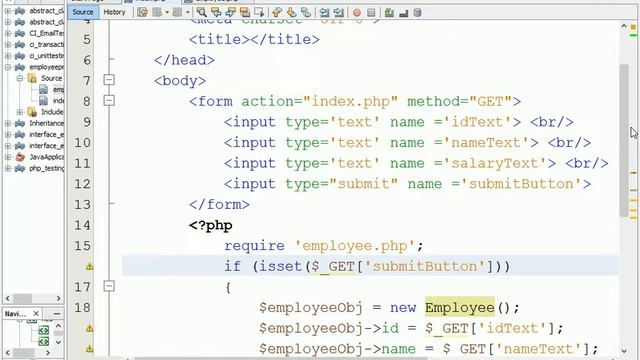
Task: Click the Last Edit location icon
Action: coord(142,12)
